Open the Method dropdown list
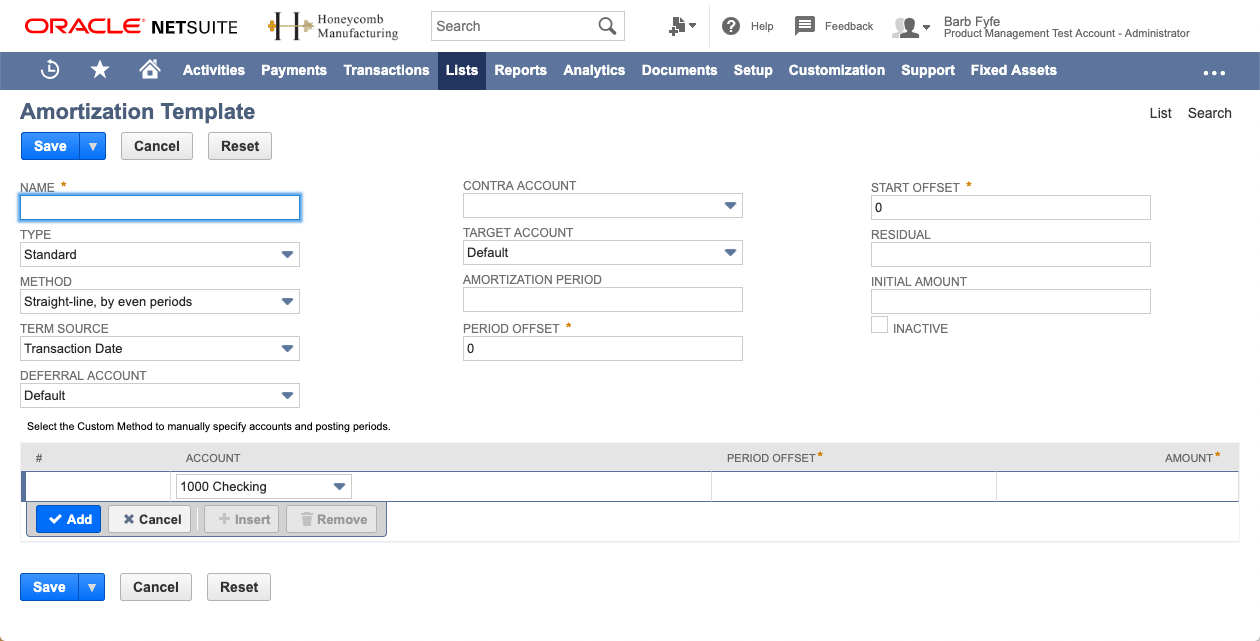Viewport: 1260px width, 641px height. point(287,302)
